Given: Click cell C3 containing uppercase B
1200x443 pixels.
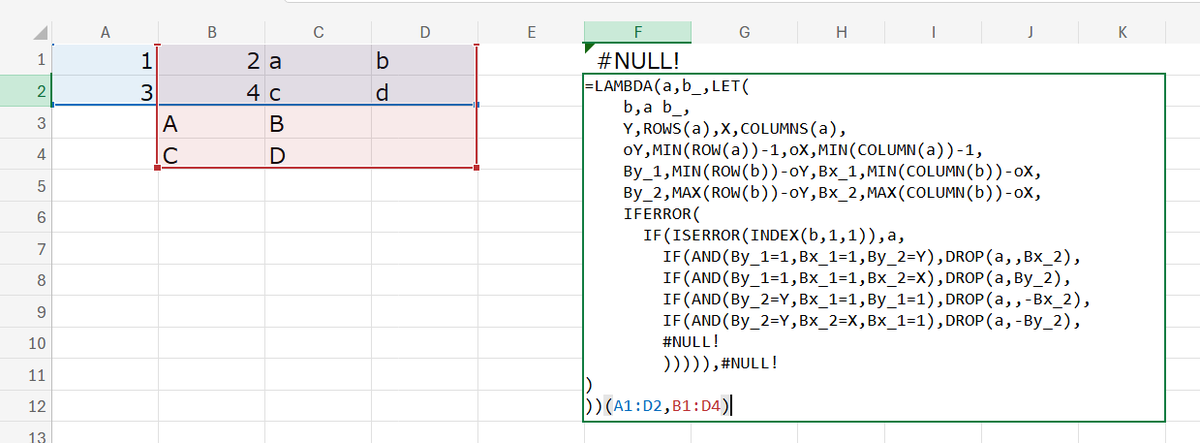Looking at the screenshot, I should coord(317,124).
